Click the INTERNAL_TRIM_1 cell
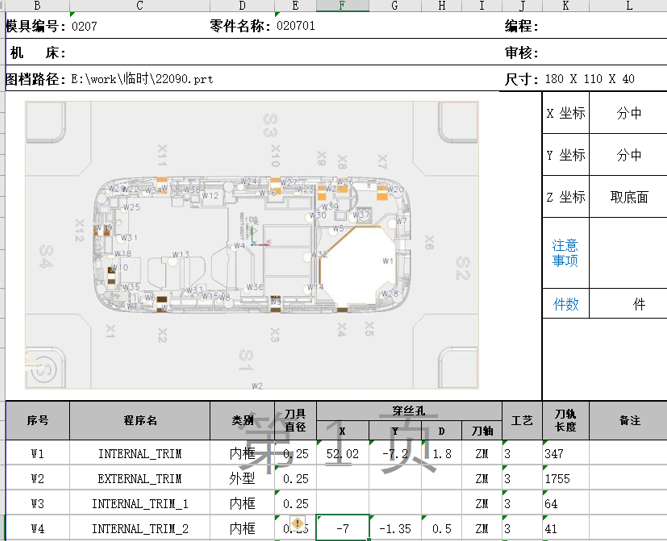The image size is (667, 541). (140, 504)
